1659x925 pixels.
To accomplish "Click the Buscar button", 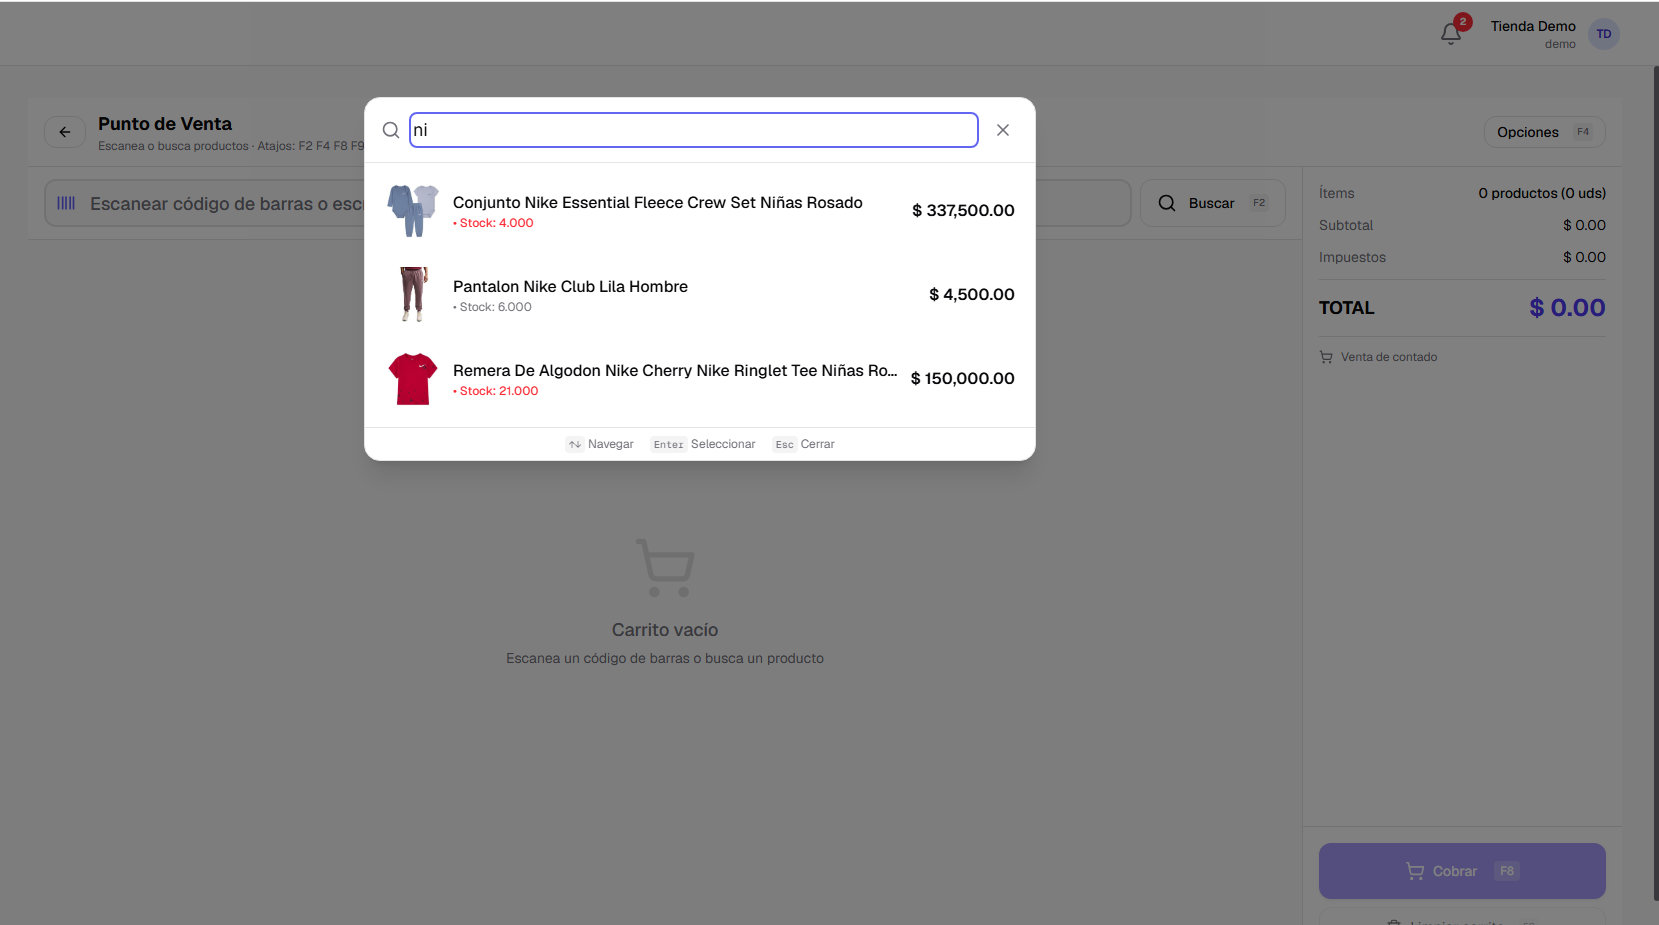I will [x=1213, y=203].
